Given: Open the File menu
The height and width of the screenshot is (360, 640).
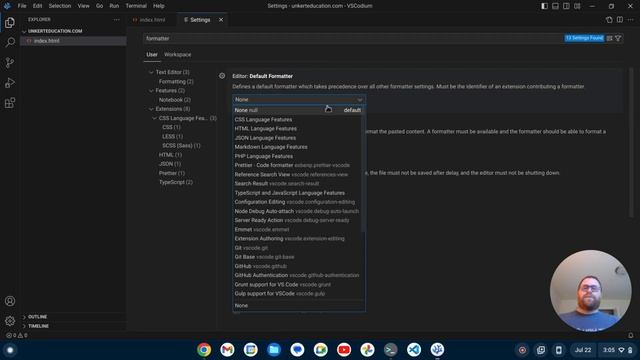Looking at the screenshot, I should [x=22, y=6].
